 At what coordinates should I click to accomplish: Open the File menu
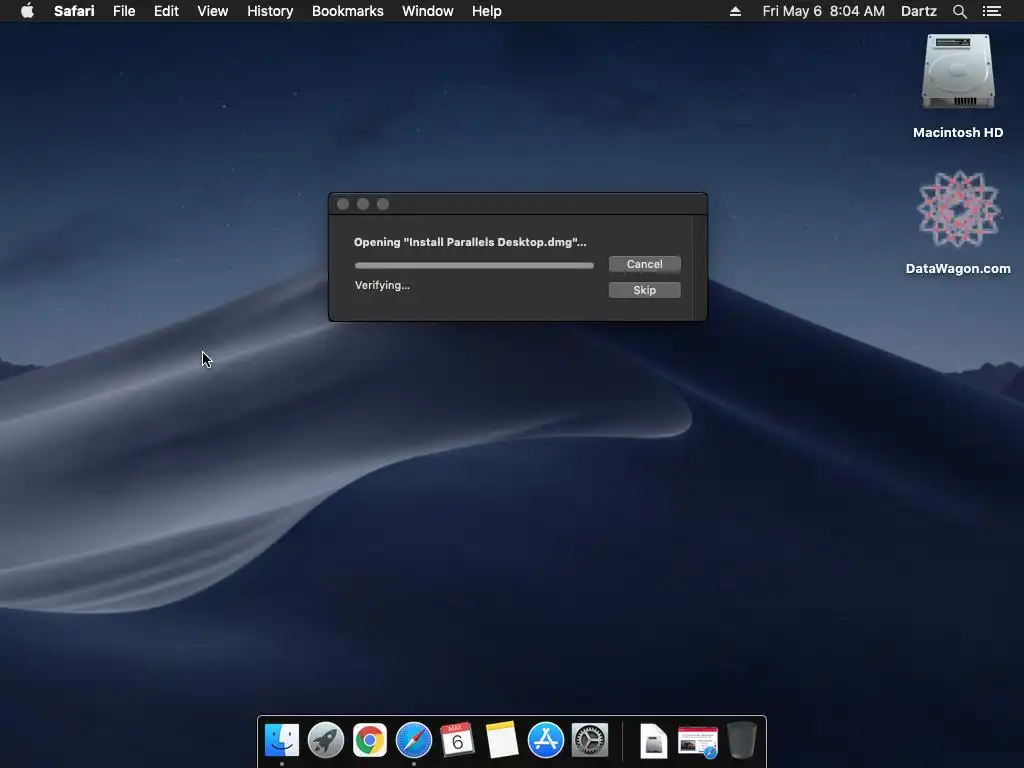click(x=124, y=11)
